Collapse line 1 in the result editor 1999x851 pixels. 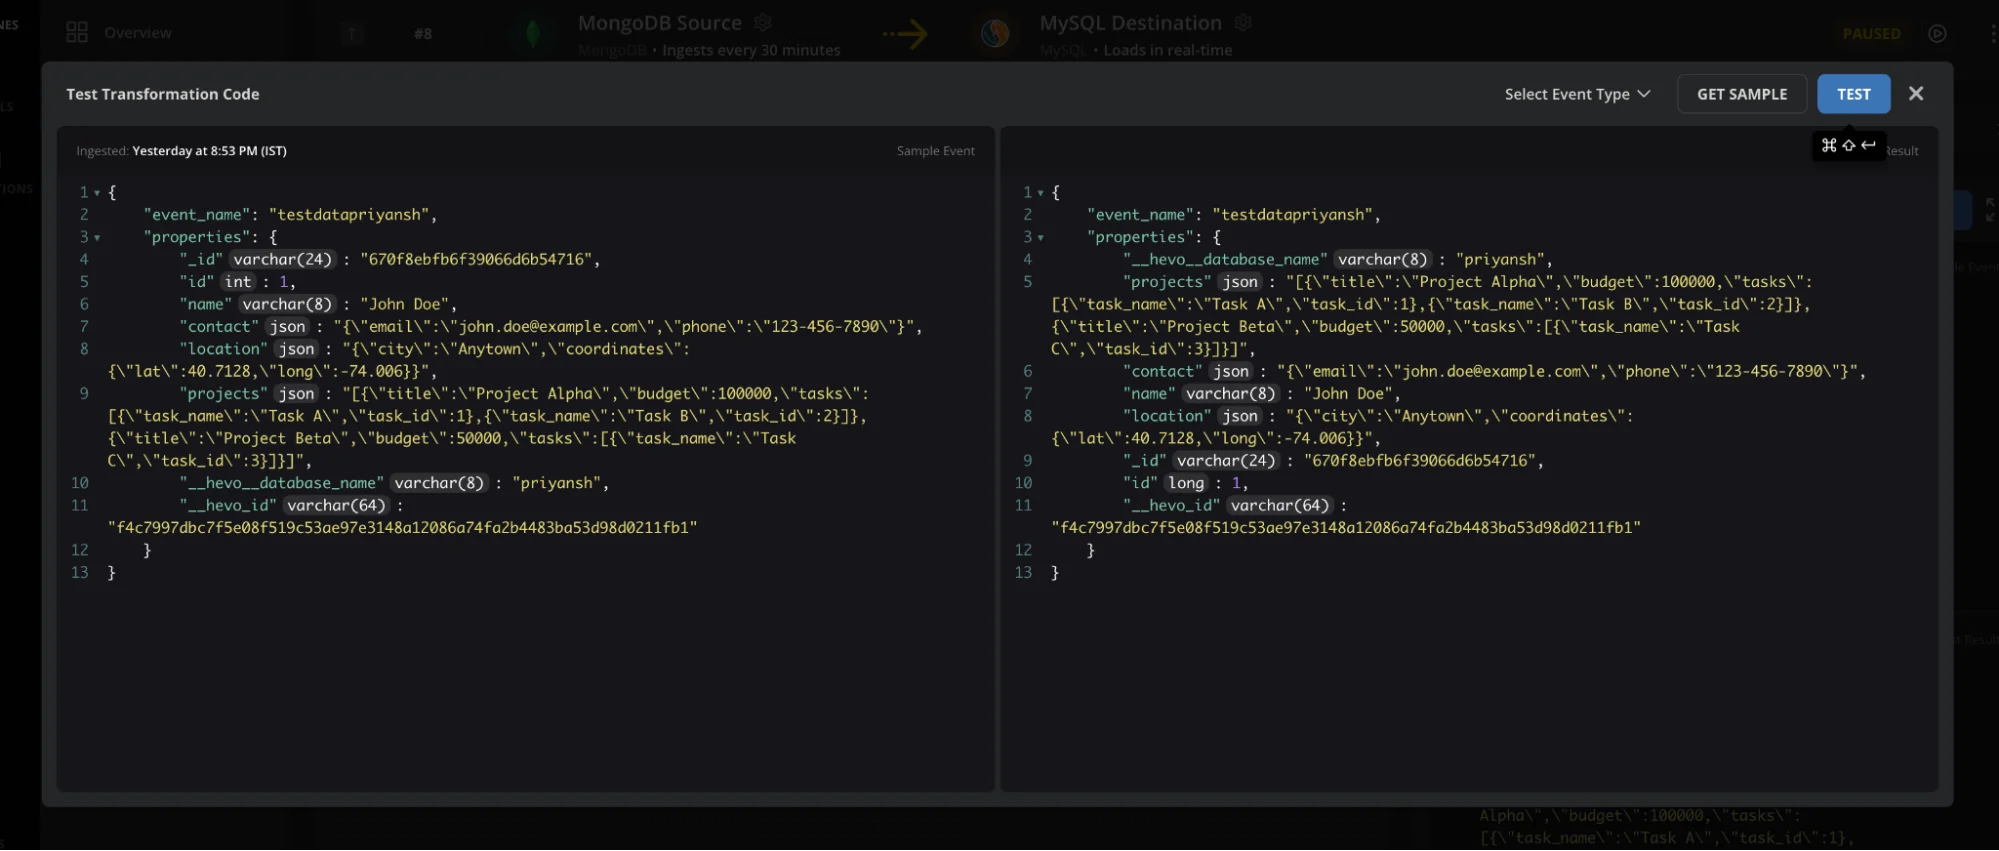1040,193
